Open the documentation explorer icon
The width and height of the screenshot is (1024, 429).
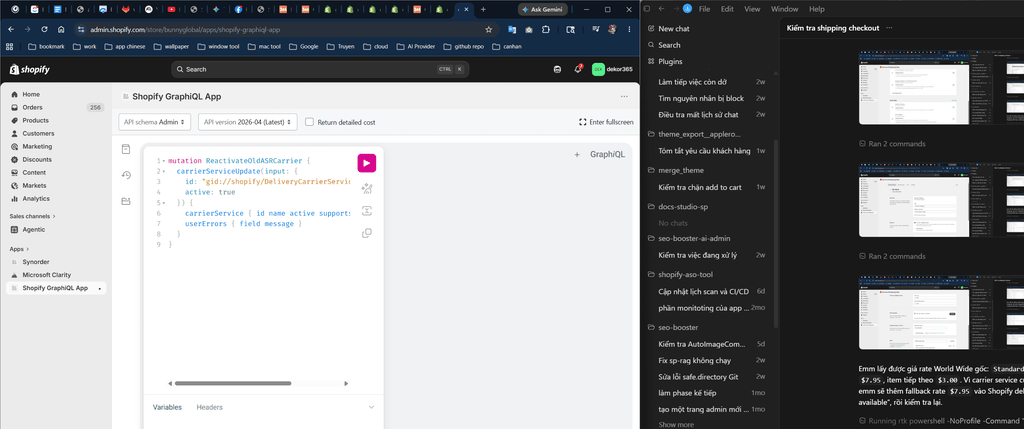[126, 150]
